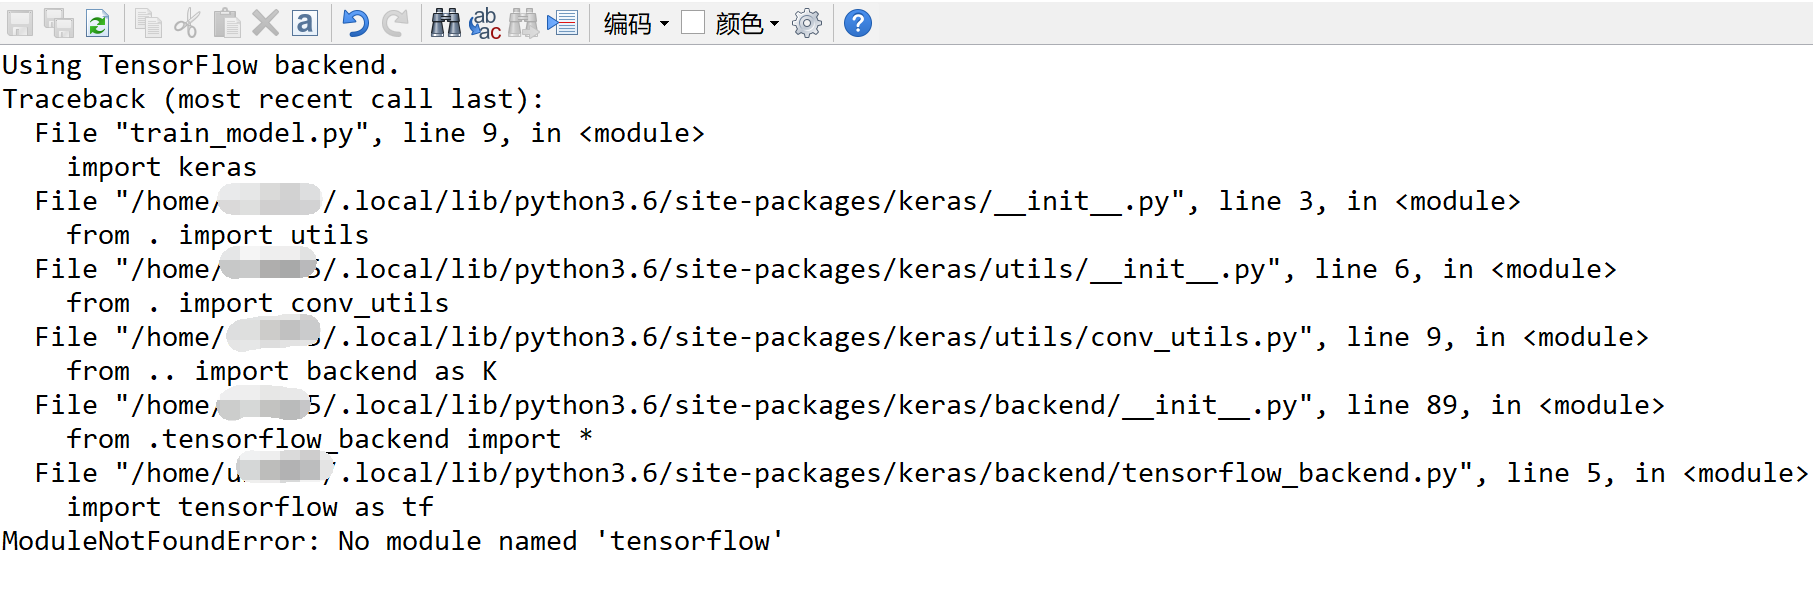Click the Save All icon
The image size is (1813, 602).
click(x=59, y=22)
